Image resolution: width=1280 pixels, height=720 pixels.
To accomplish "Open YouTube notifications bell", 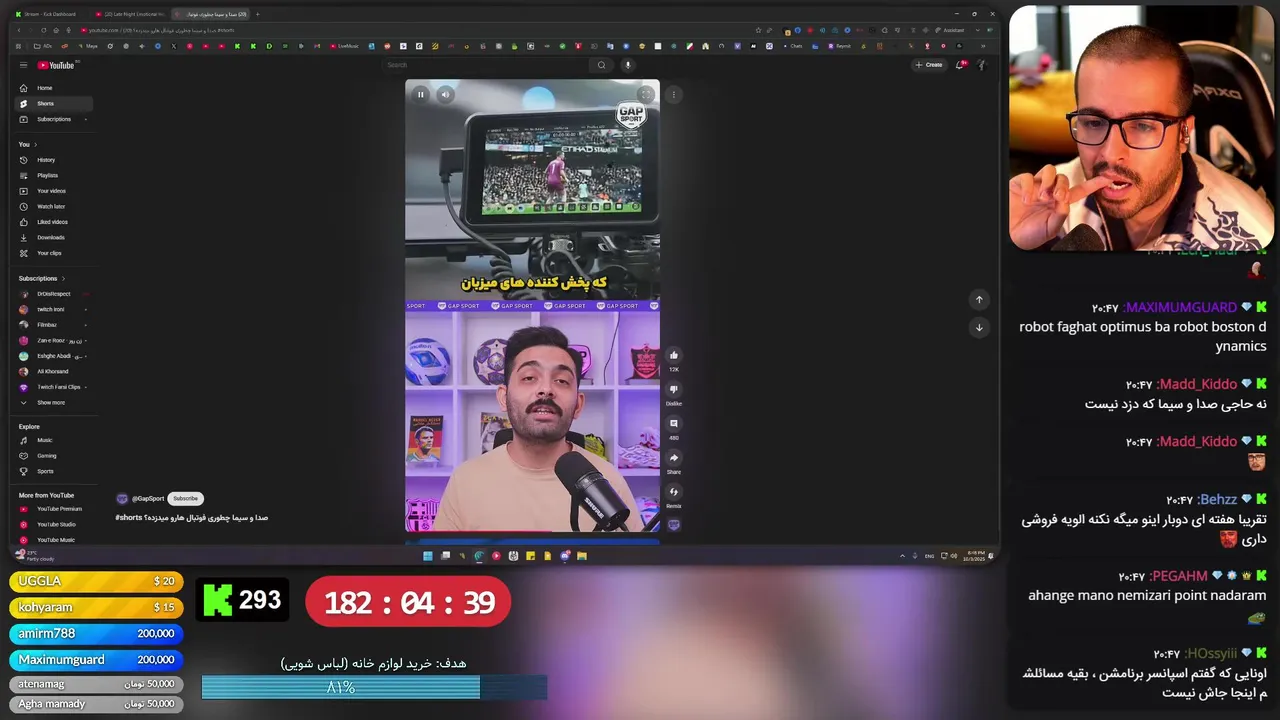I will pos(960,65).
